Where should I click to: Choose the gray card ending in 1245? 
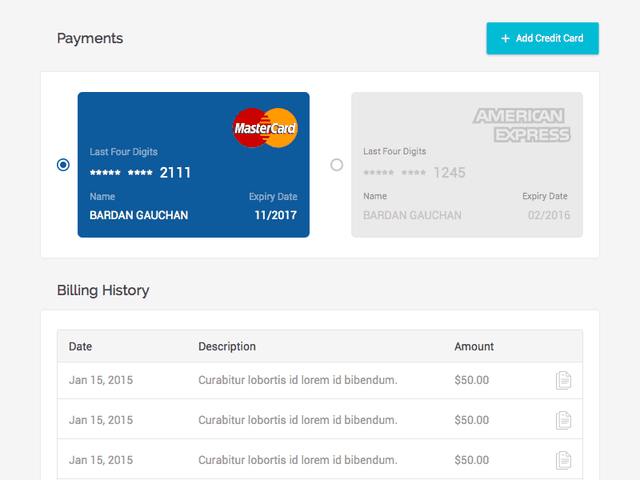coord(466,165)
